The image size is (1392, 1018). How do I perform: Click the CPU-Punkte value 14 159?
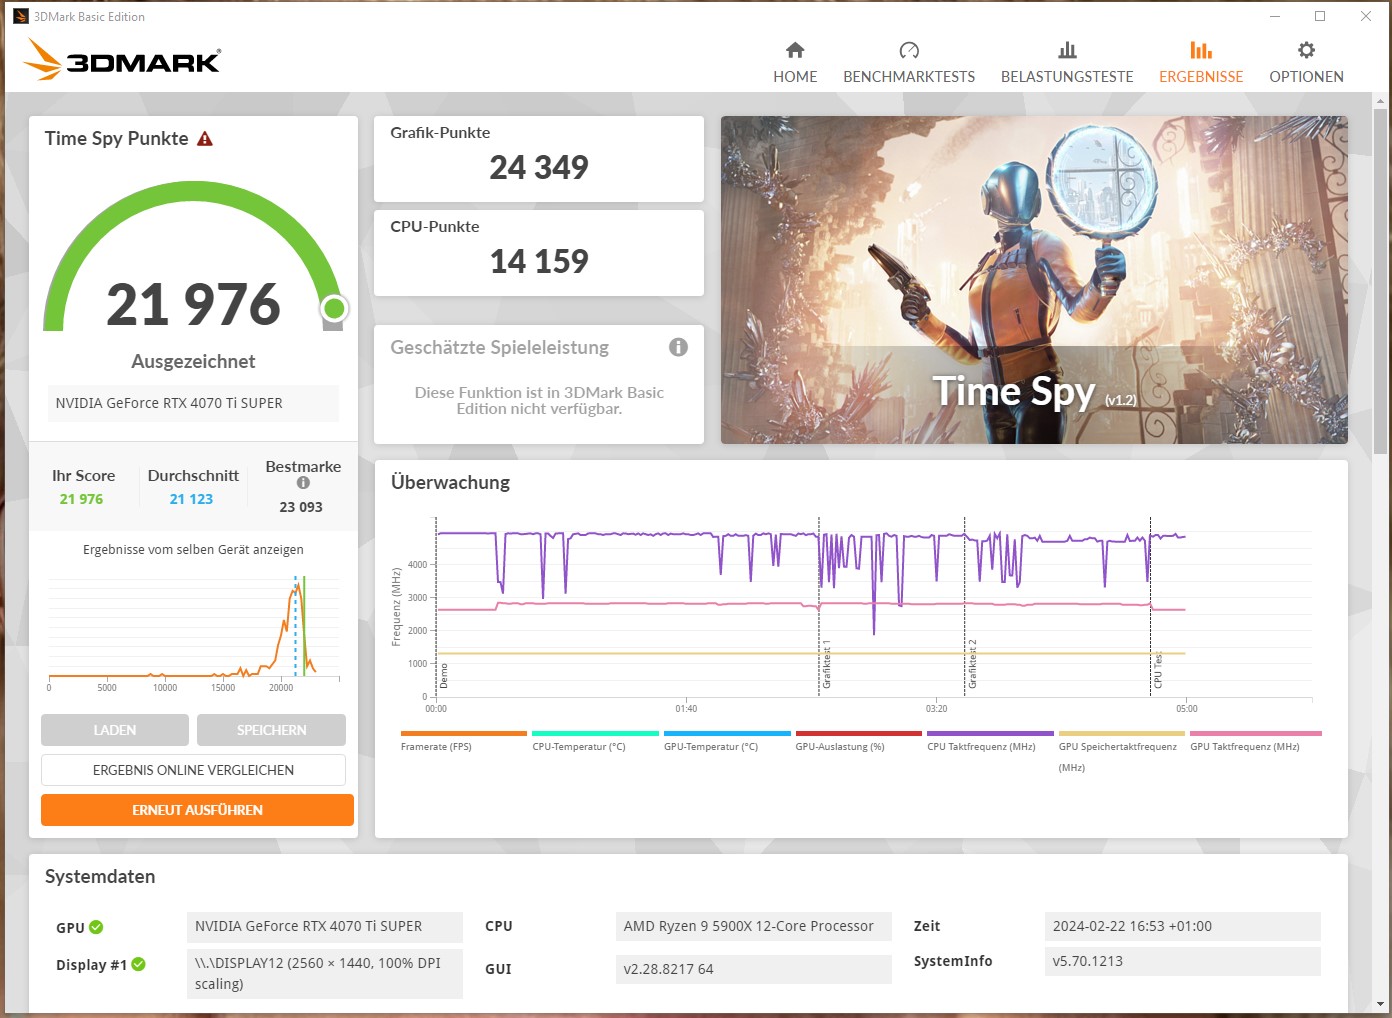tap(539, 261)
